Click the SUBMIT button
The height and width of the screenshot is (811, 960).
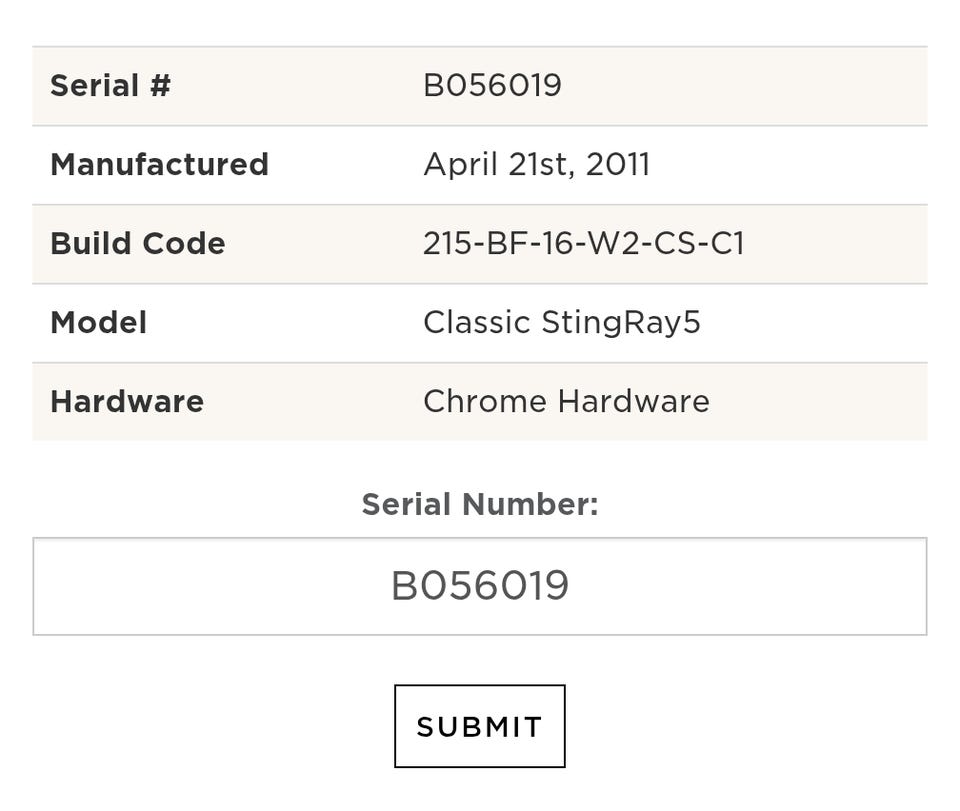pyautogui.click(x=479, y=726)
